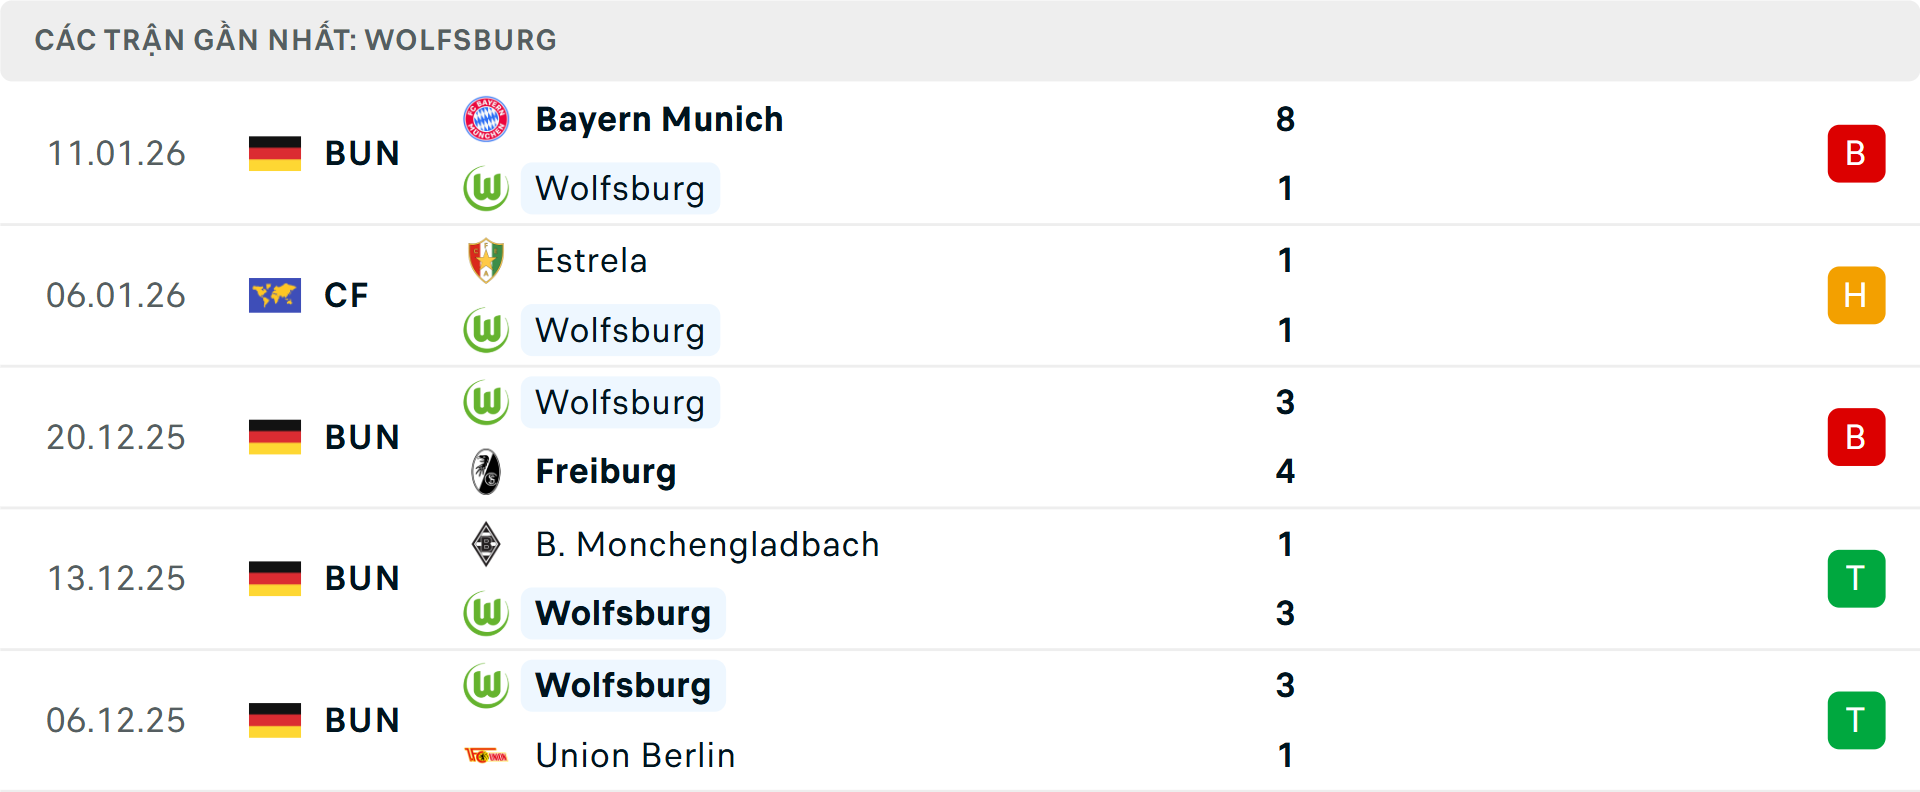Click the green T badge for 06.12.25
Image resolution: width=1920 pixels, height=792 pixels.
(x=1856, y=720)
